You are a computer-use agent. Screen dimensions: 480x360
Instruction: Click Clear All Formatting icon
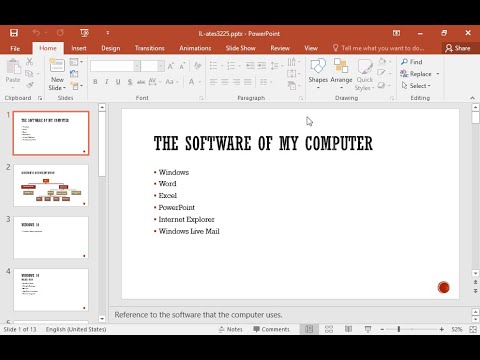(198, 66)
